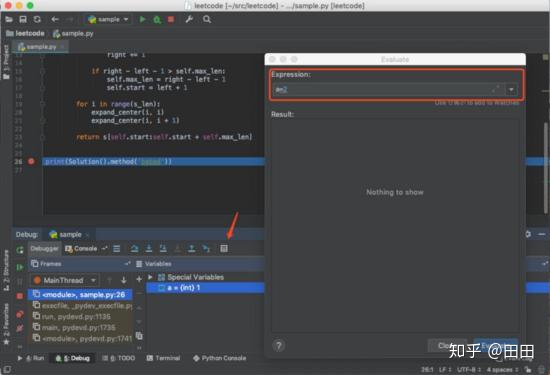The image size is (550, 375).
Task: Navigate back with the left arrow icon
Action: pos(55,19)
